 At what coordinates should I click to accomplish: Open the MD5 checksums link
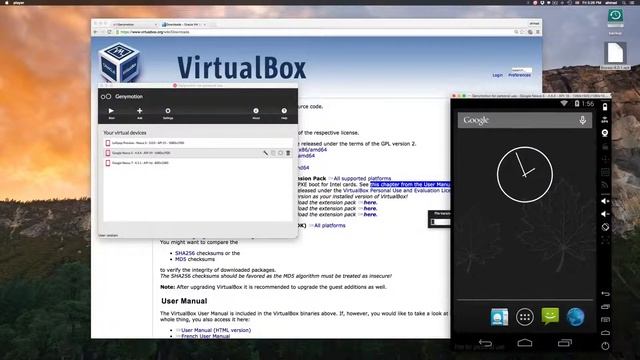(x=180, y=259)
